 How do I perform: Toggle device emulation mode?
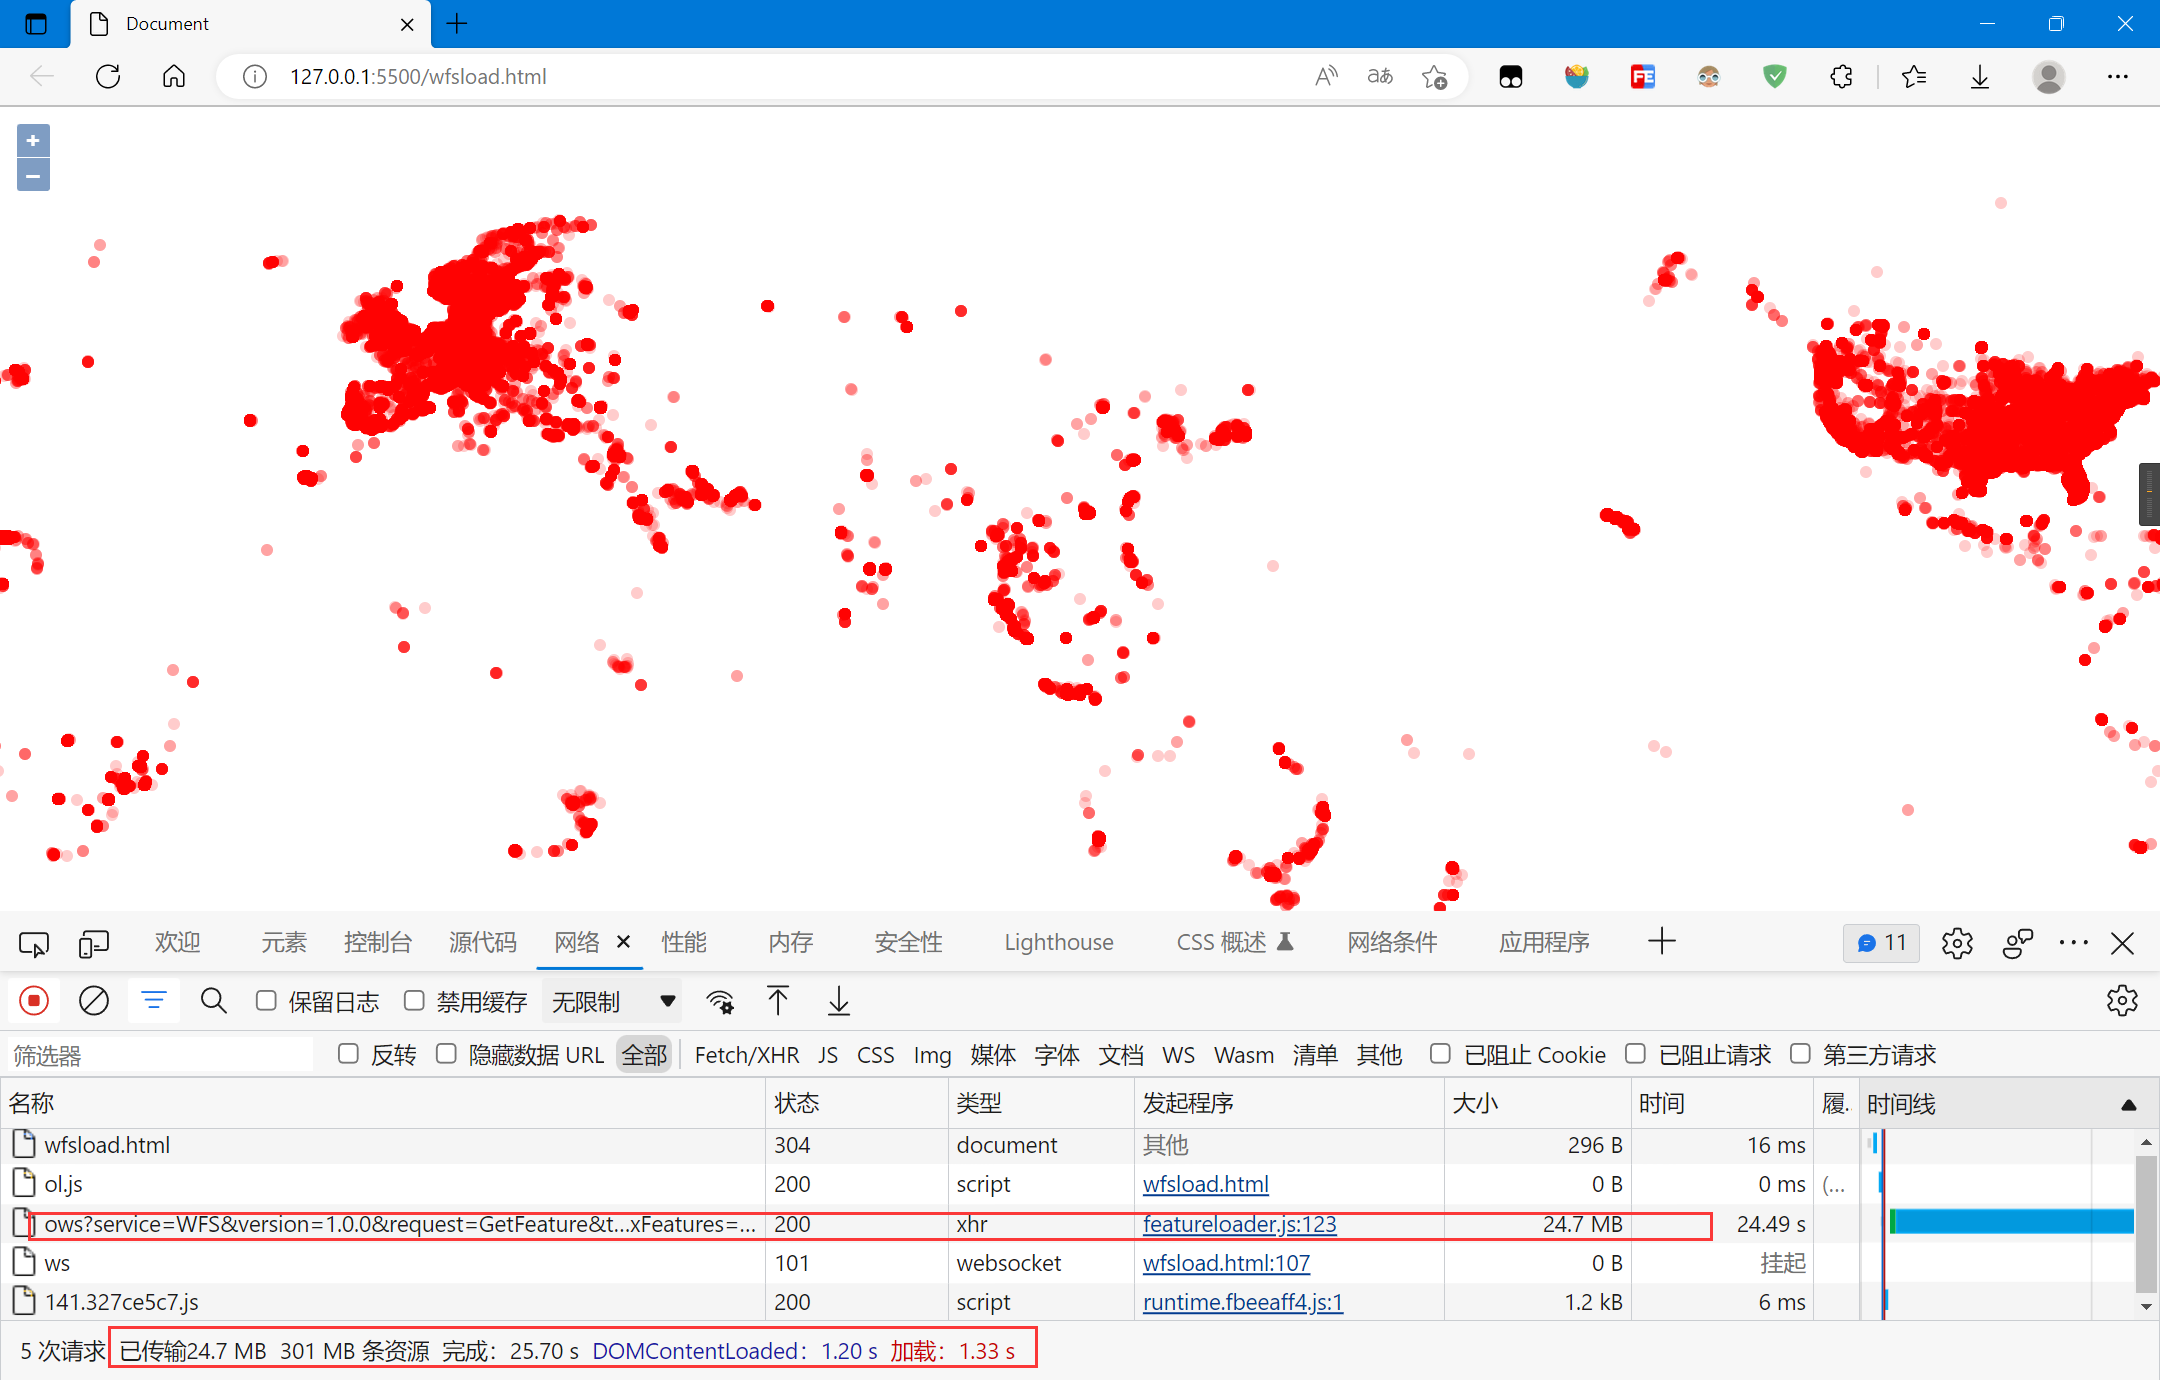click(94, 943)
